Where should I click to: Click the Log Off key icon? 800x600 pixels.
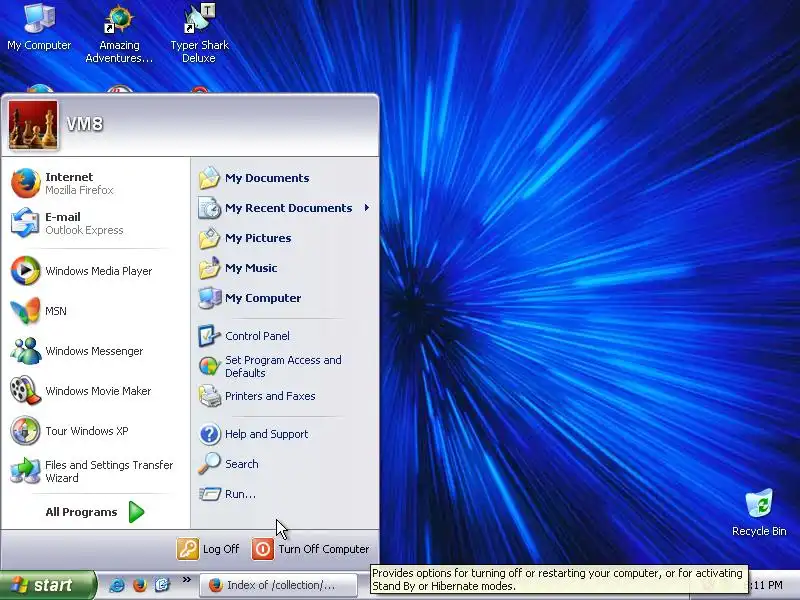[188, 549]
